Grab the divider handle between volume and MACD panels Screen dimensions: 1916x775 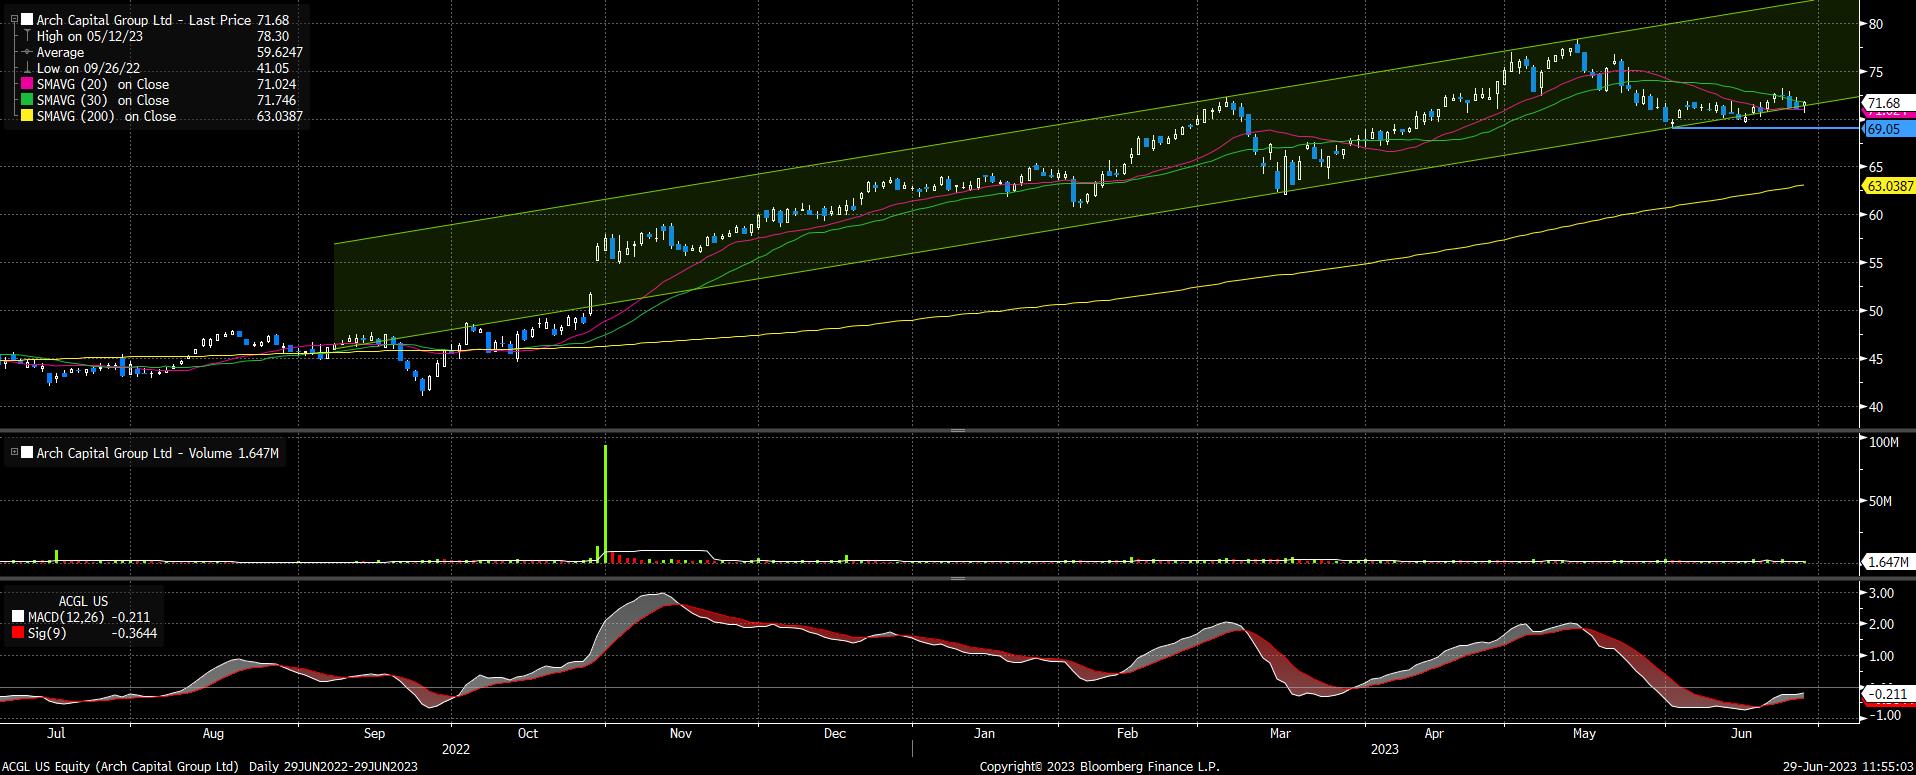pyautogui.click(x=957, y=578)
